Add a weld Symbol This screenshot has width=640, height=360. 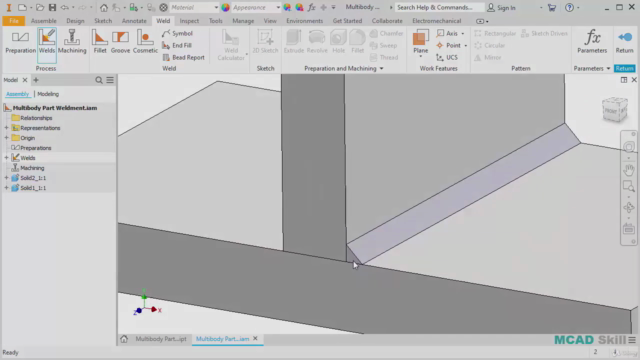[x=177, y=33]
